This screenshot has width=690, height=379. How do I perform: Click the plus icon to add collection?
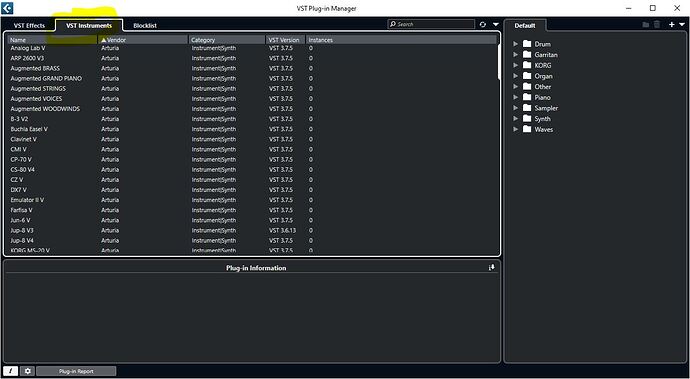point(672,25)
